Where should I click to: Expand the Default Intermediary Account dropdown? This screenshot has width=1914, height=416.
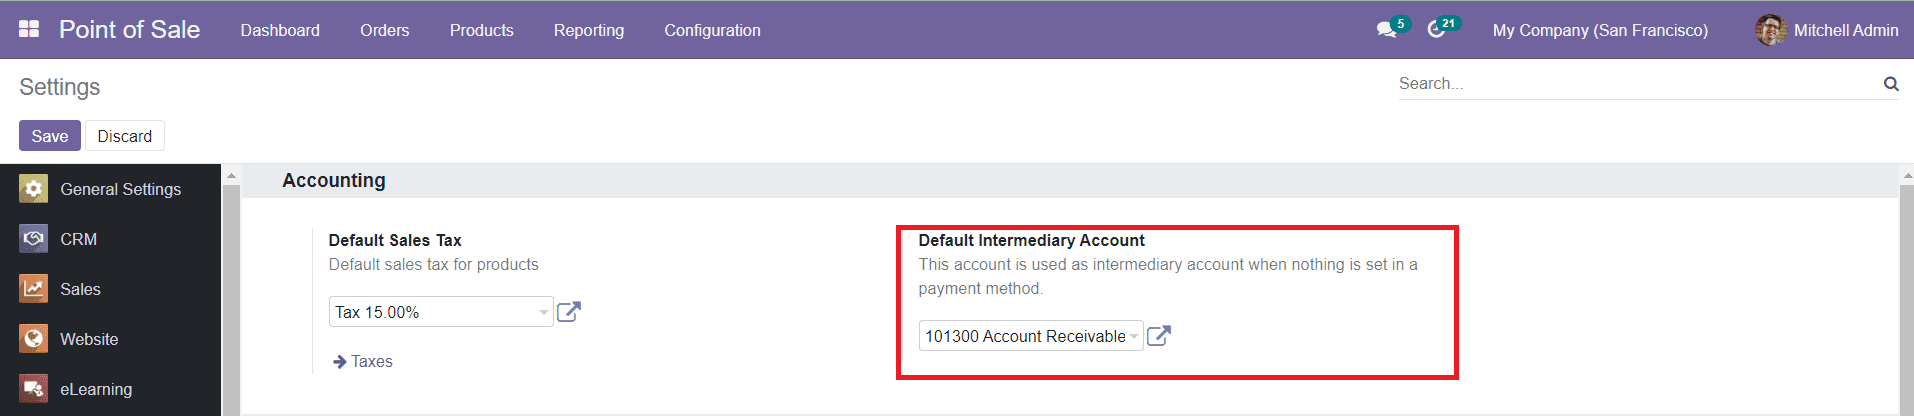click(x=1133, y=336)
